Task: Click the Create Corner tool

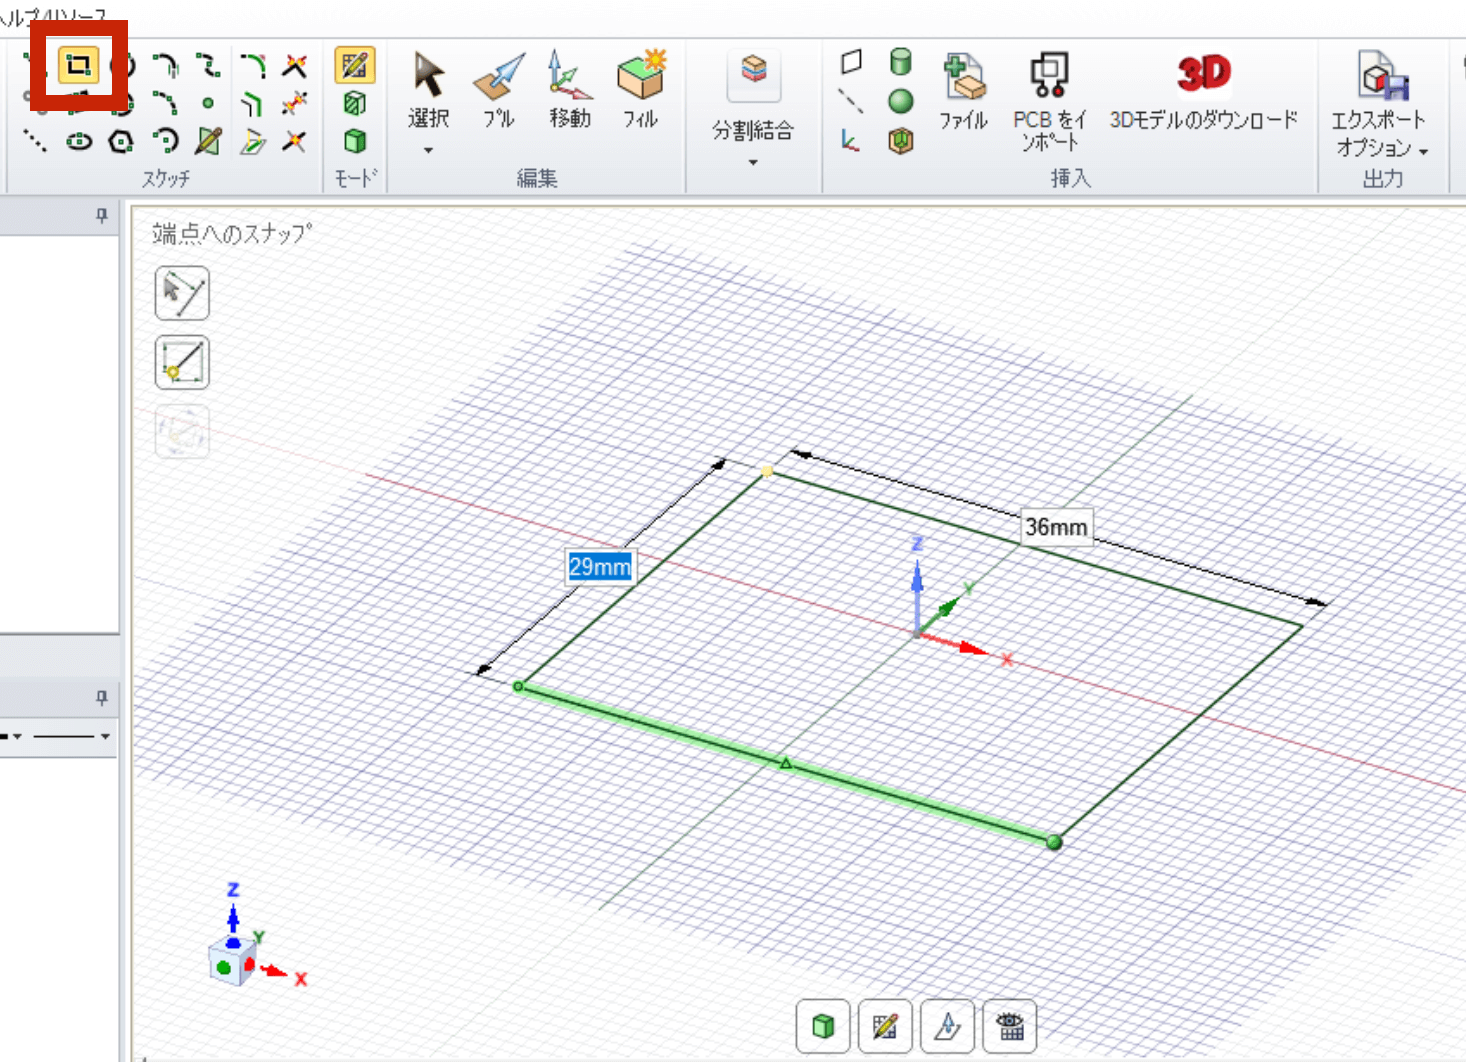Action: pyautogui.click(x=294, y=66)
